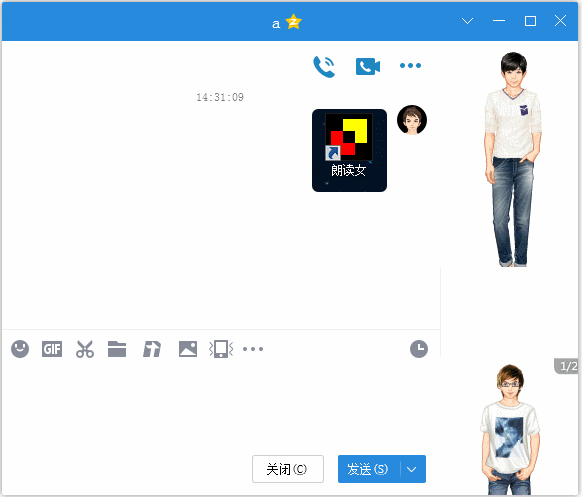582x497 pixels.
Task: Open the title bar dropdown chevron
Action: [467, 21]
